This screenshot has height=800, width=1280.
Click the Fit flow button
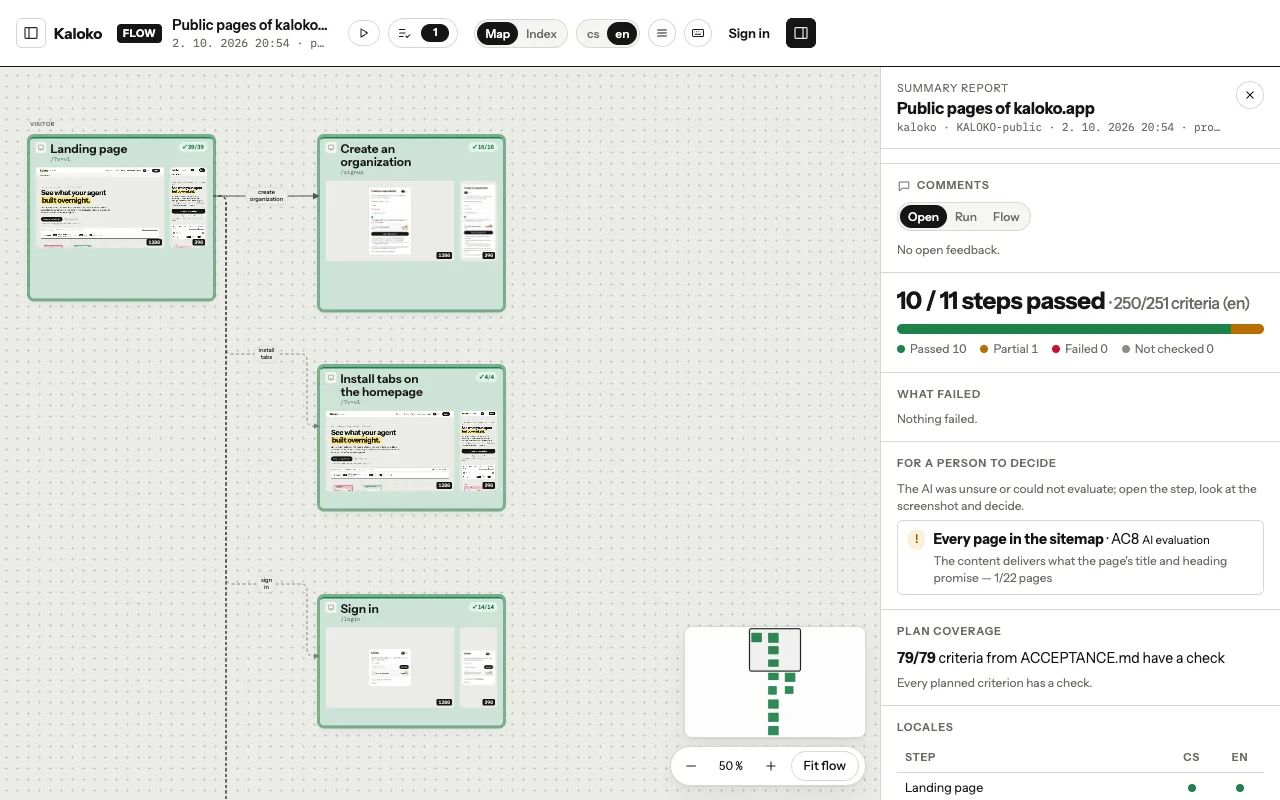[825, 766]
